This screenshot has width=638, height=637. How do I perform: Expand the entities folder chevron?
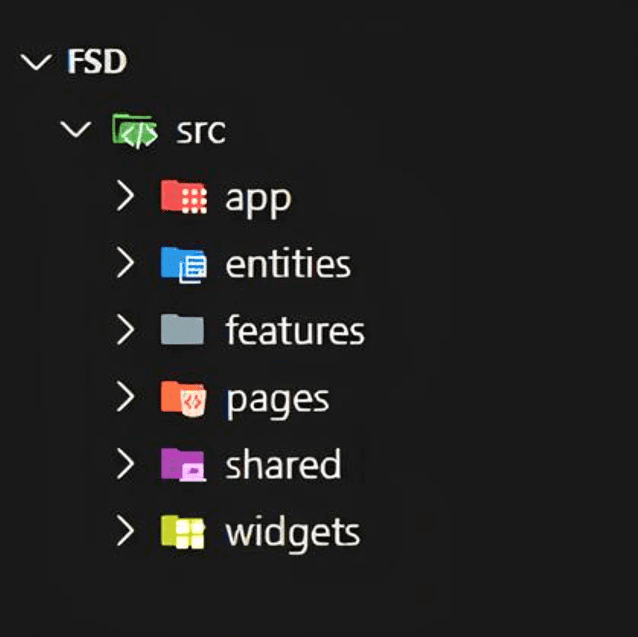click(124, 264)
